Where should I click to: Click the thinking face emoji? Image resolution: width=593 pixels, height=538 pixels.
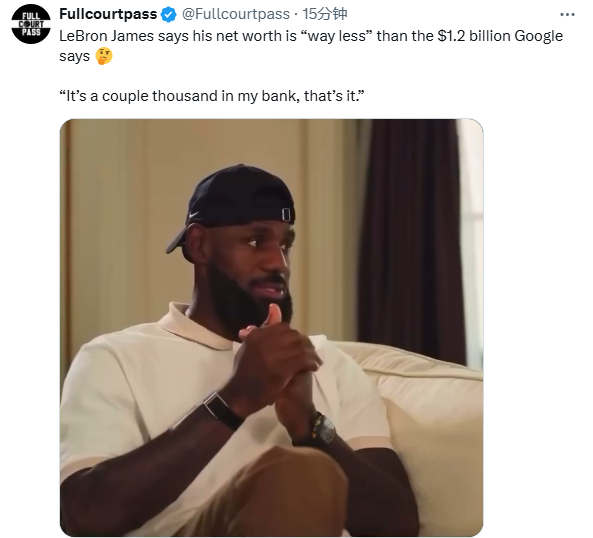(104, 56)
